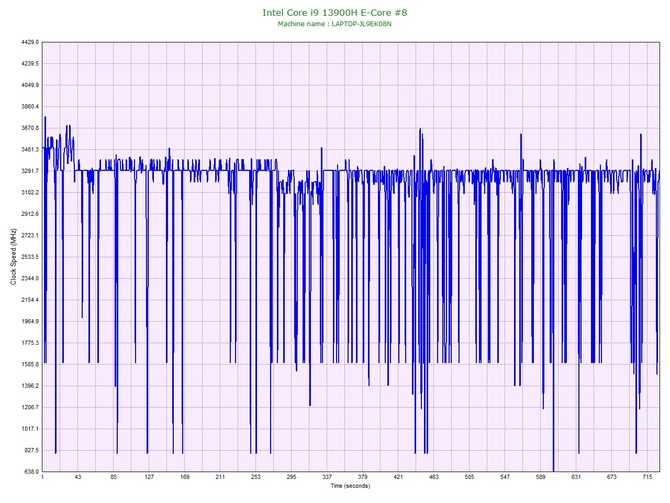
Task: Click the 295 time axis tick label
Action: (291, 477)
